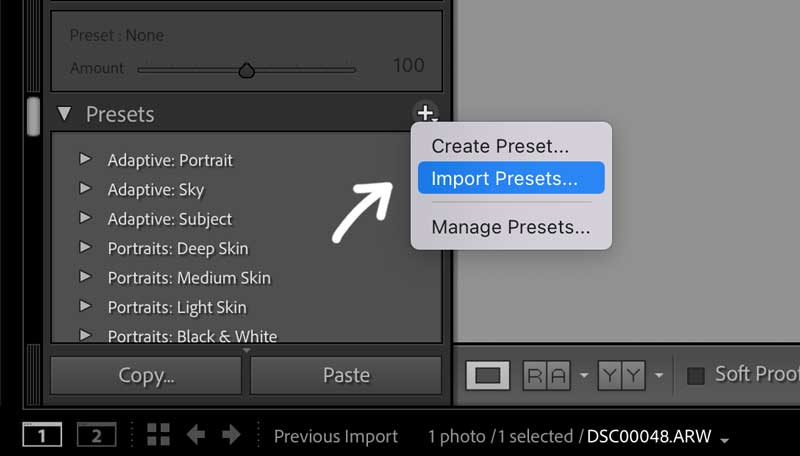Click the Paste button
This screenshot has height=456, width=800.
point(346,376)
